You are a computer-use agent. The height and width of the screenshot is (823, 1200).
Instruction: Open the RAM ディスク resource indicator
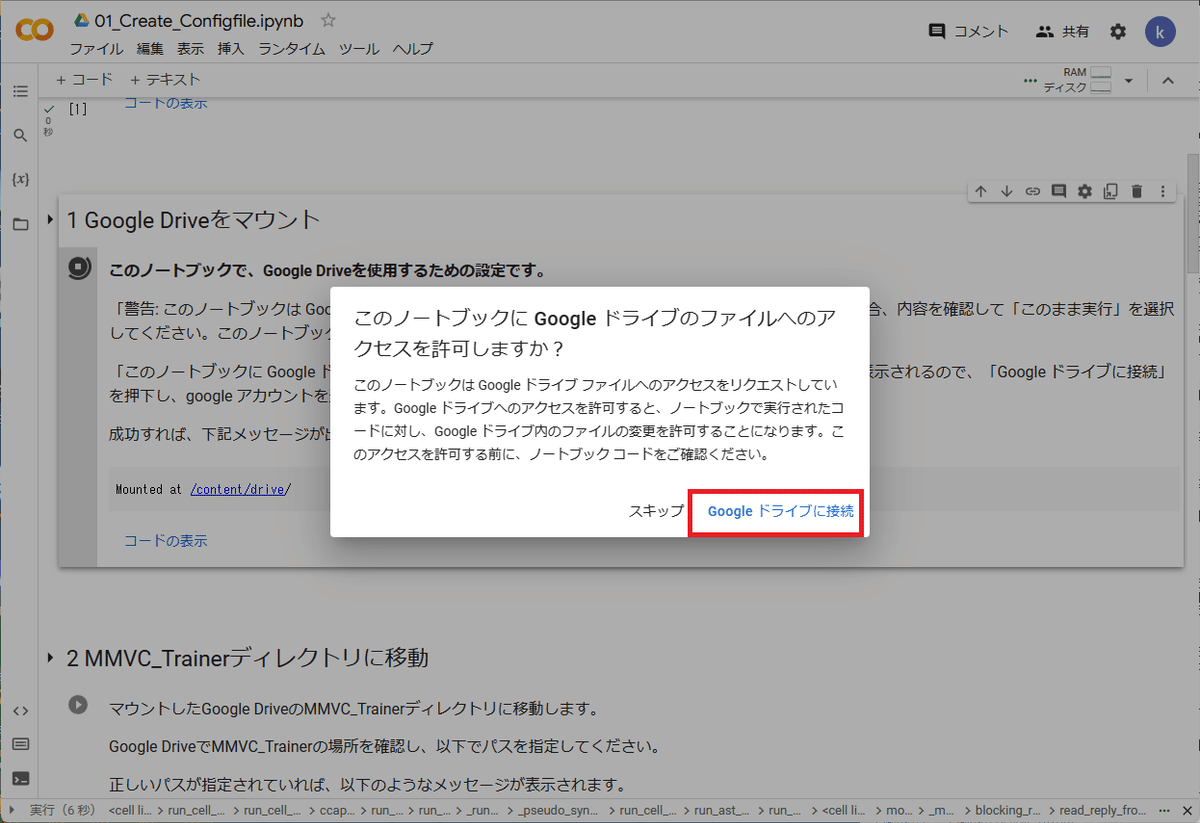1077,80
